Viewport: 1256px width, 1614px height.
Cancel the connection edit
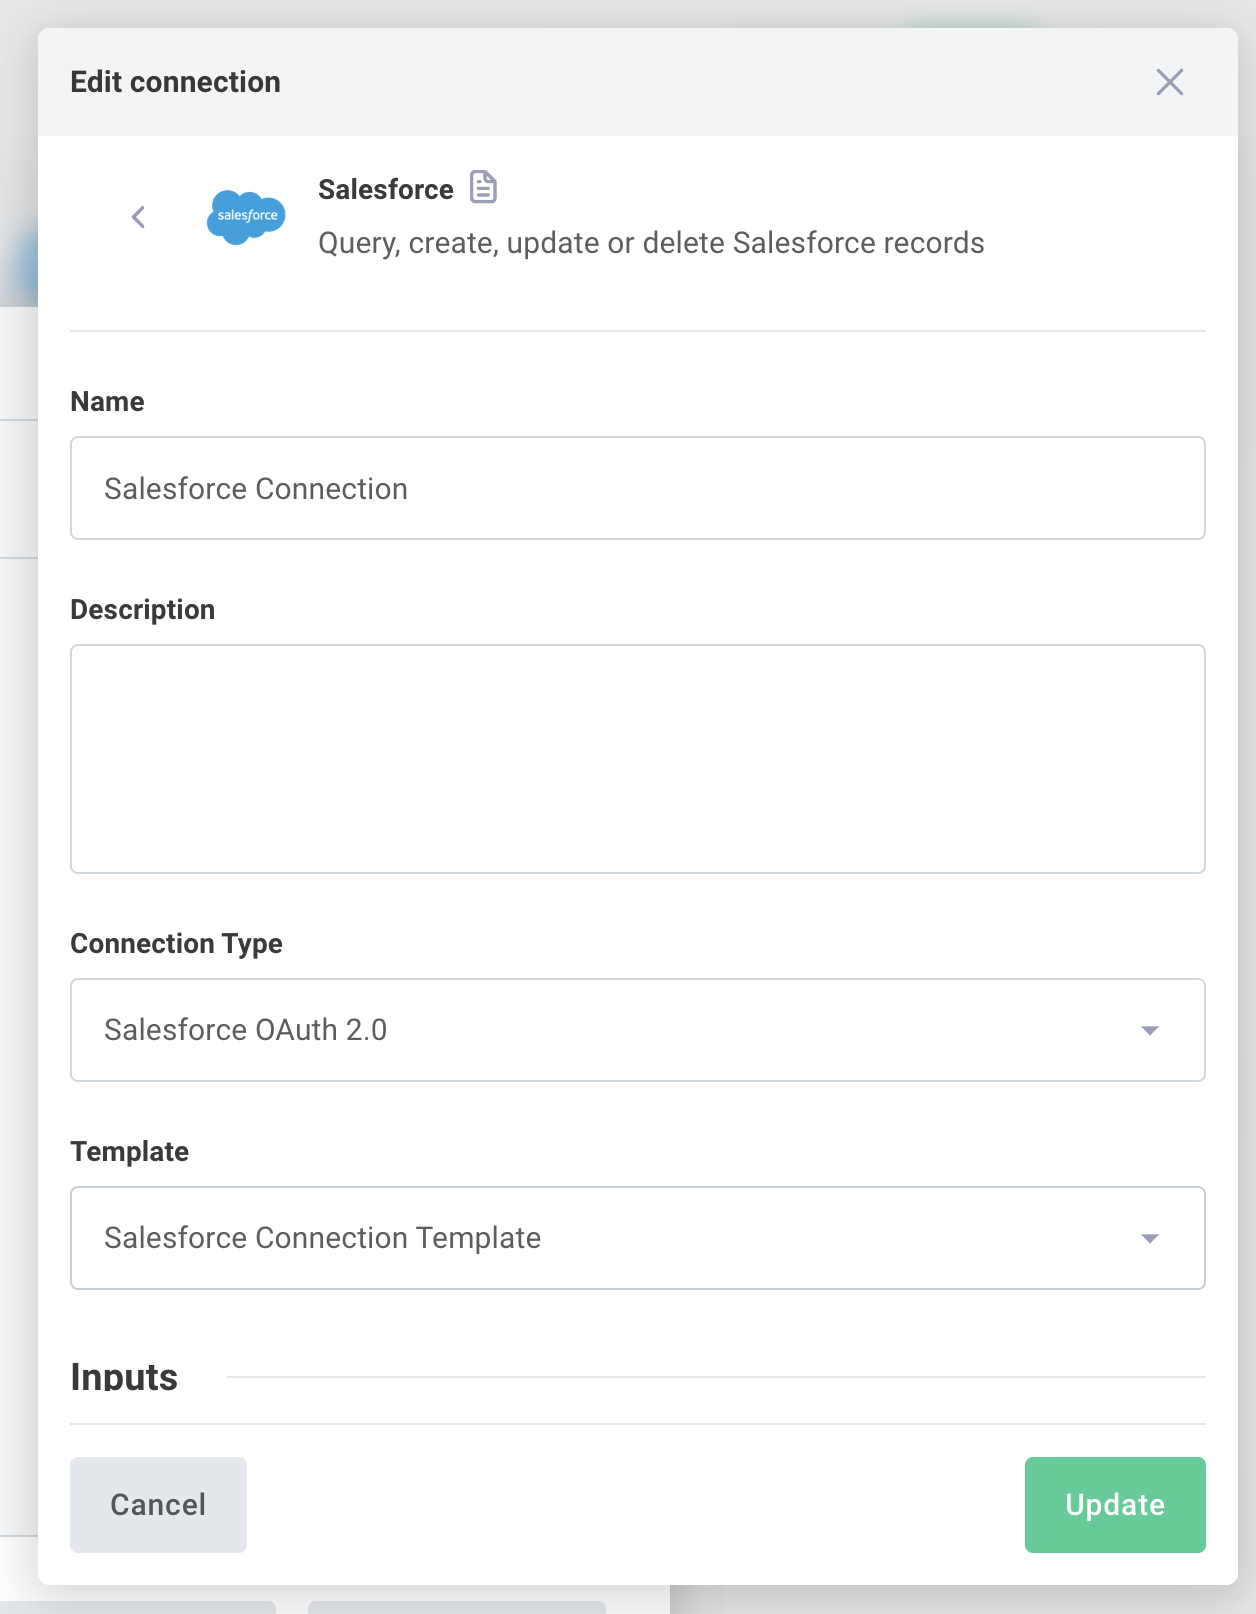click(x=157, y=1505)
